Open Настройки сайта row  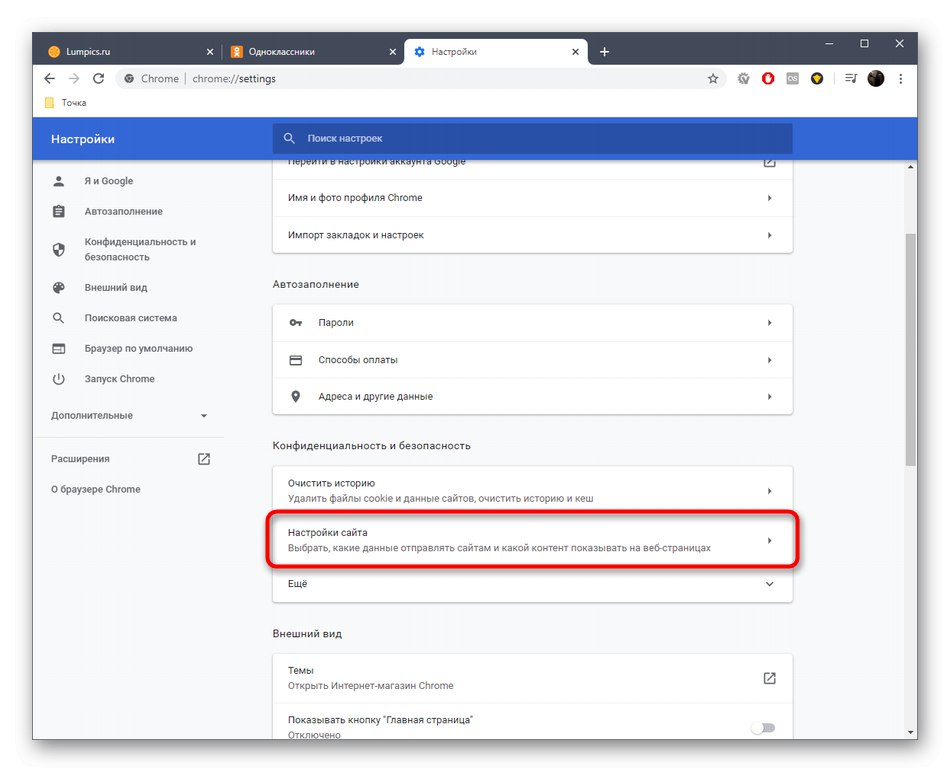[x=532, y=541]
